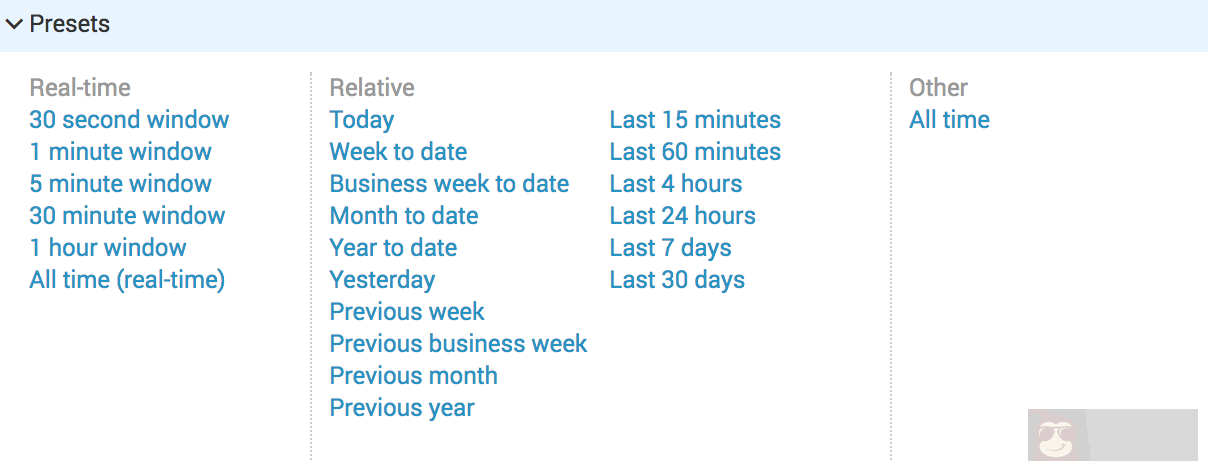Image resolution: width=1208 pixels, height=466 pixels.
Task: Choose 1 hour window preset
Action: (x=108, y=248)
